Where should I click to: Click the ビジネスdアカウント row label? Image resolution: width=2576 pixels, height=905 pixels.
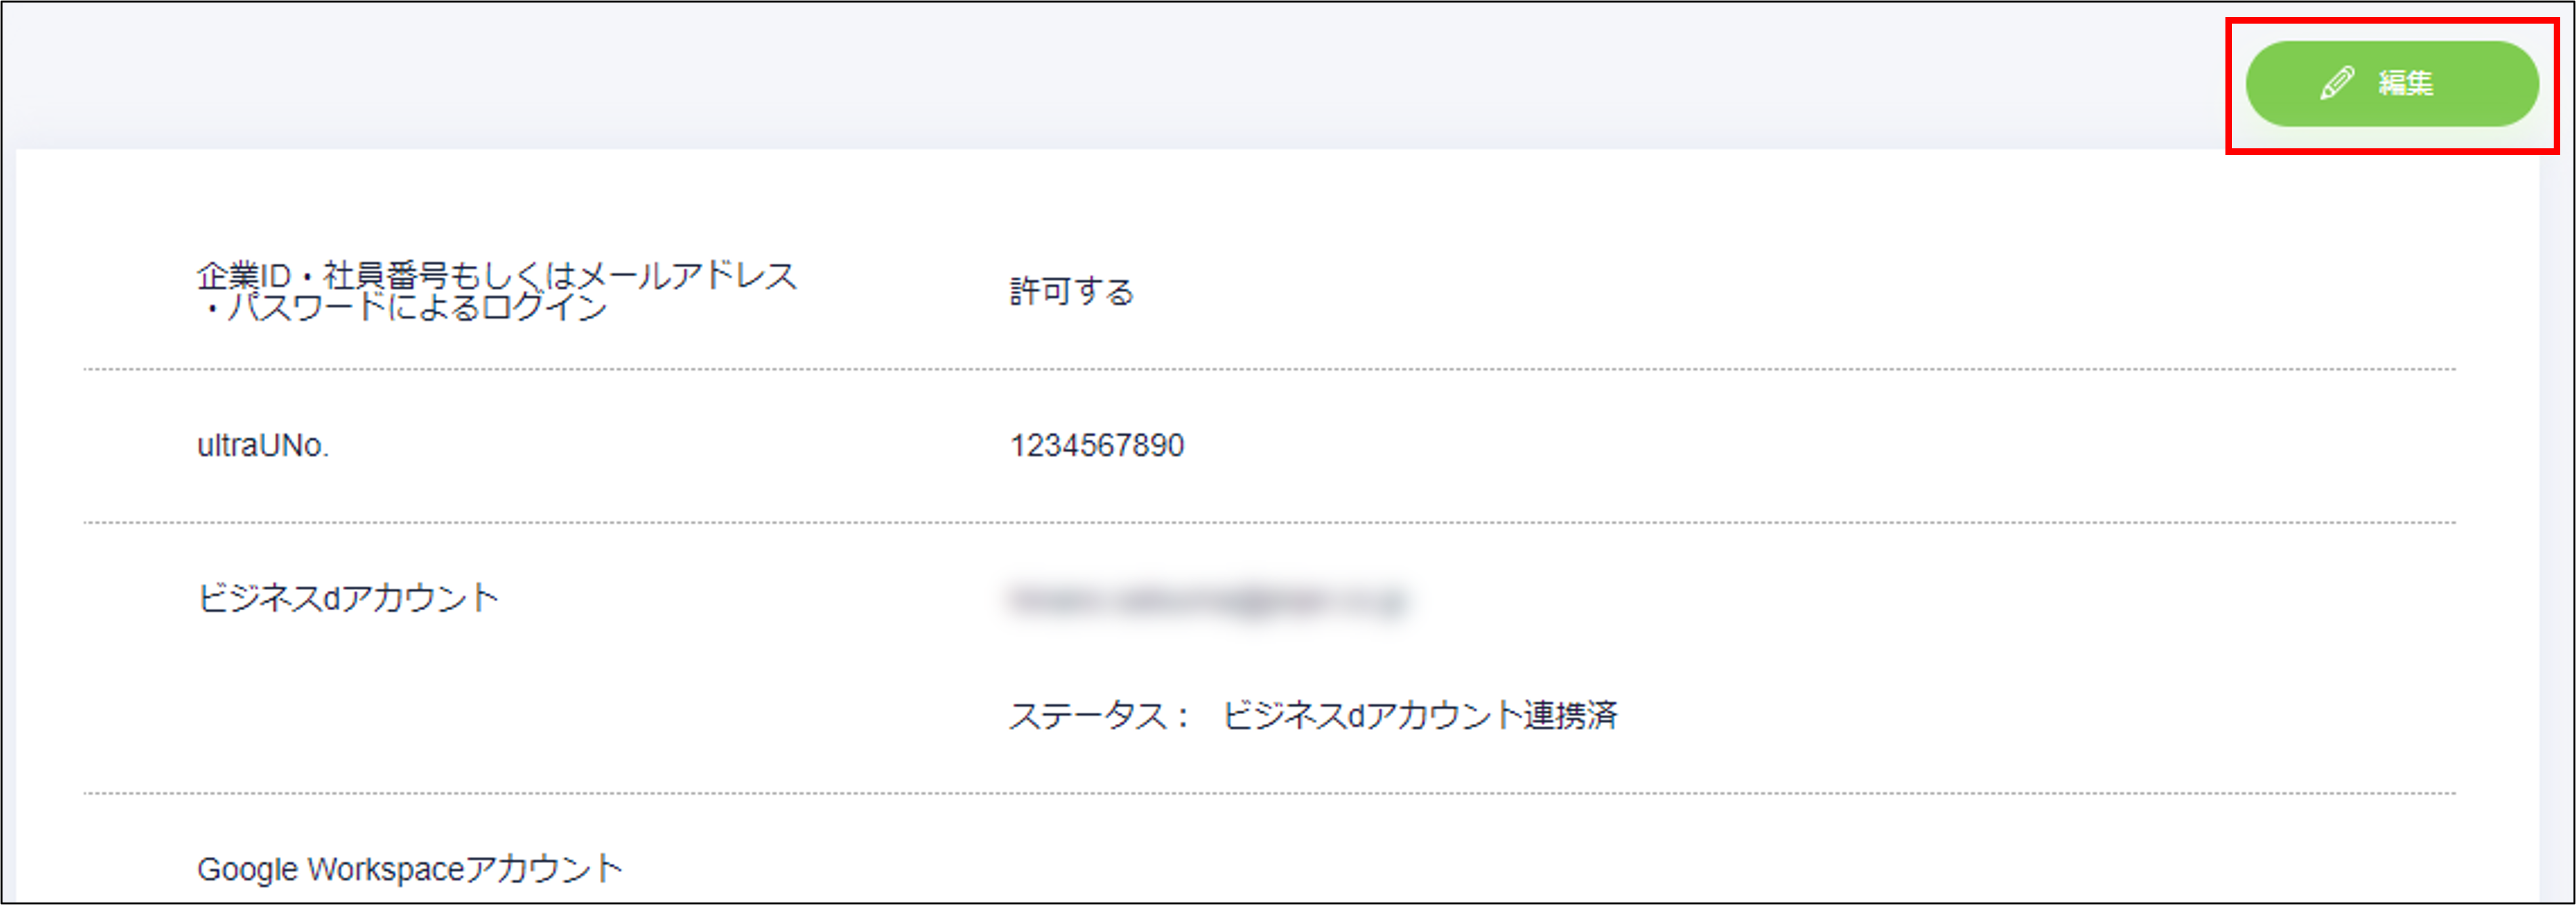[x=348, y=598]
